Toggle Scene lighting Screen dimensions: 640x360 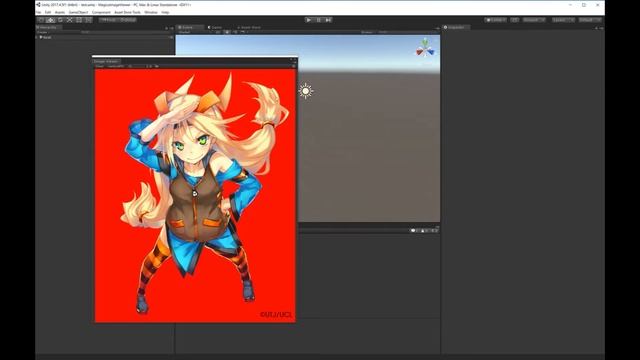click(x=227, y=32)
